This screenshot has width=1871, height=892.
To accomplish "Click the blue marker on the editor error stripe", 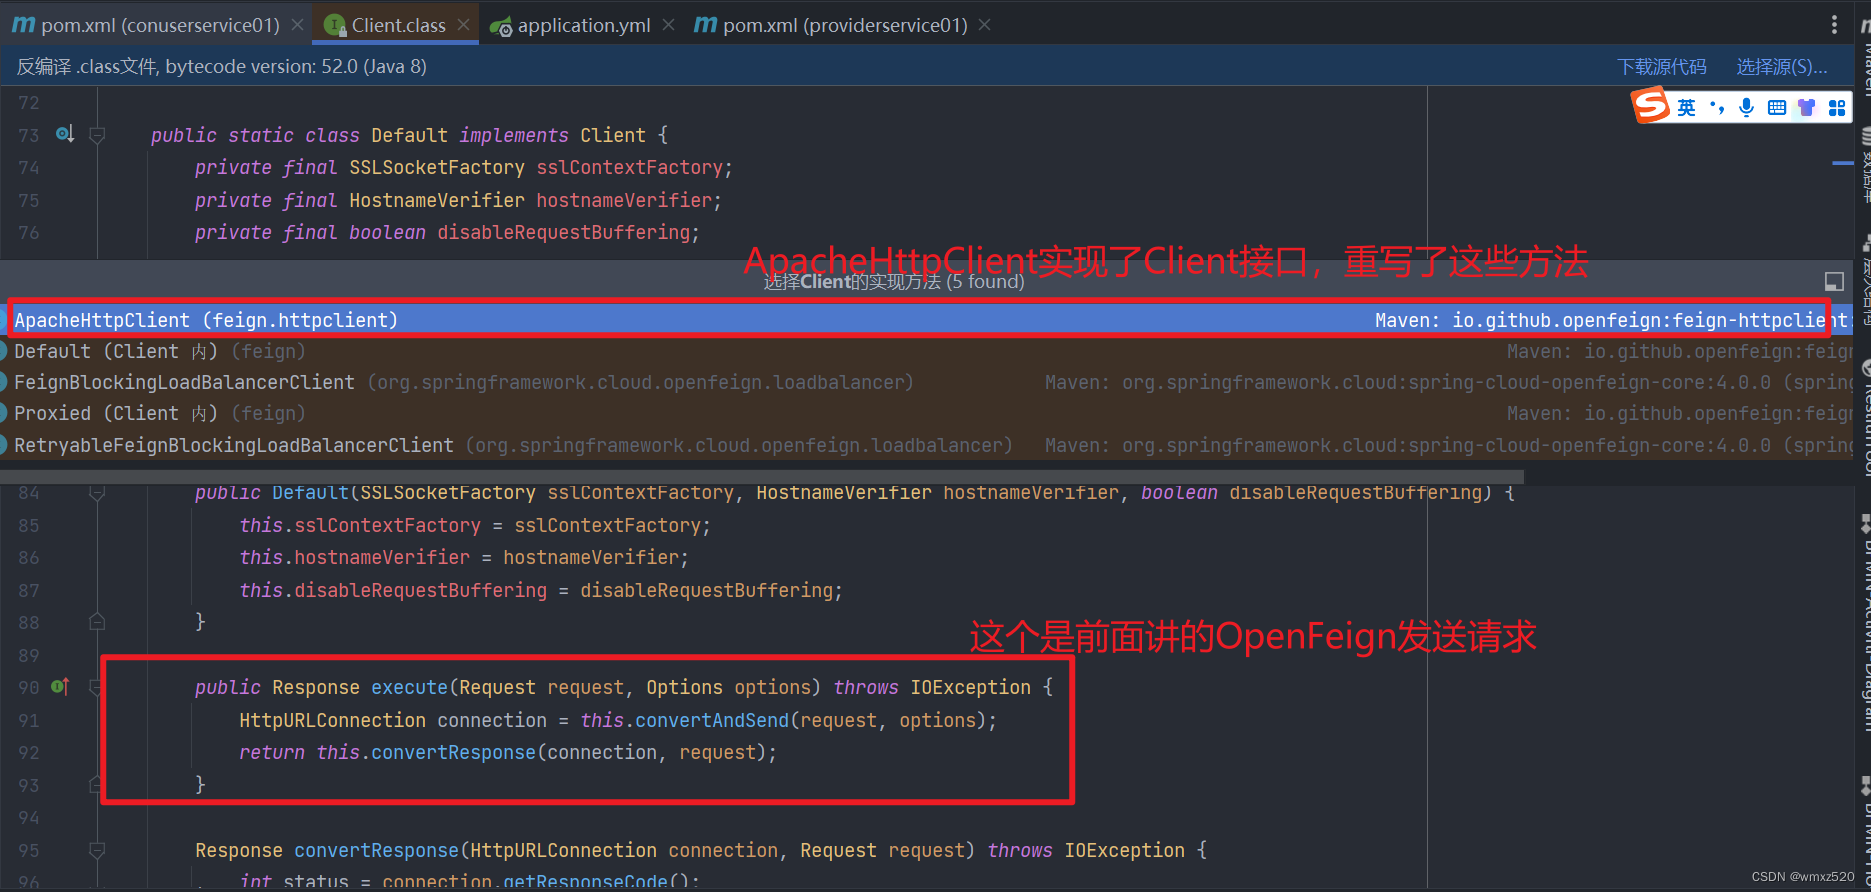I will (x=1842, y=163).
